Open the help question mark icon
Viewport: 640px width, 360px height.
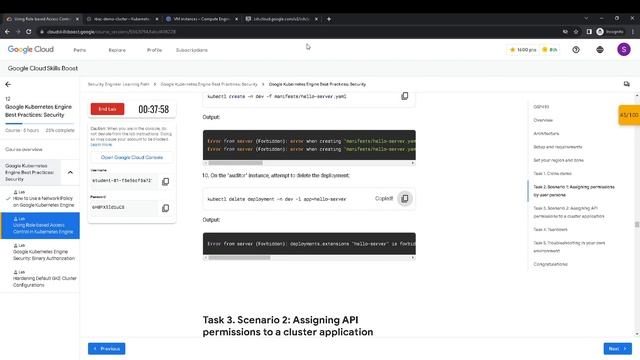click(x=576, y=49)
